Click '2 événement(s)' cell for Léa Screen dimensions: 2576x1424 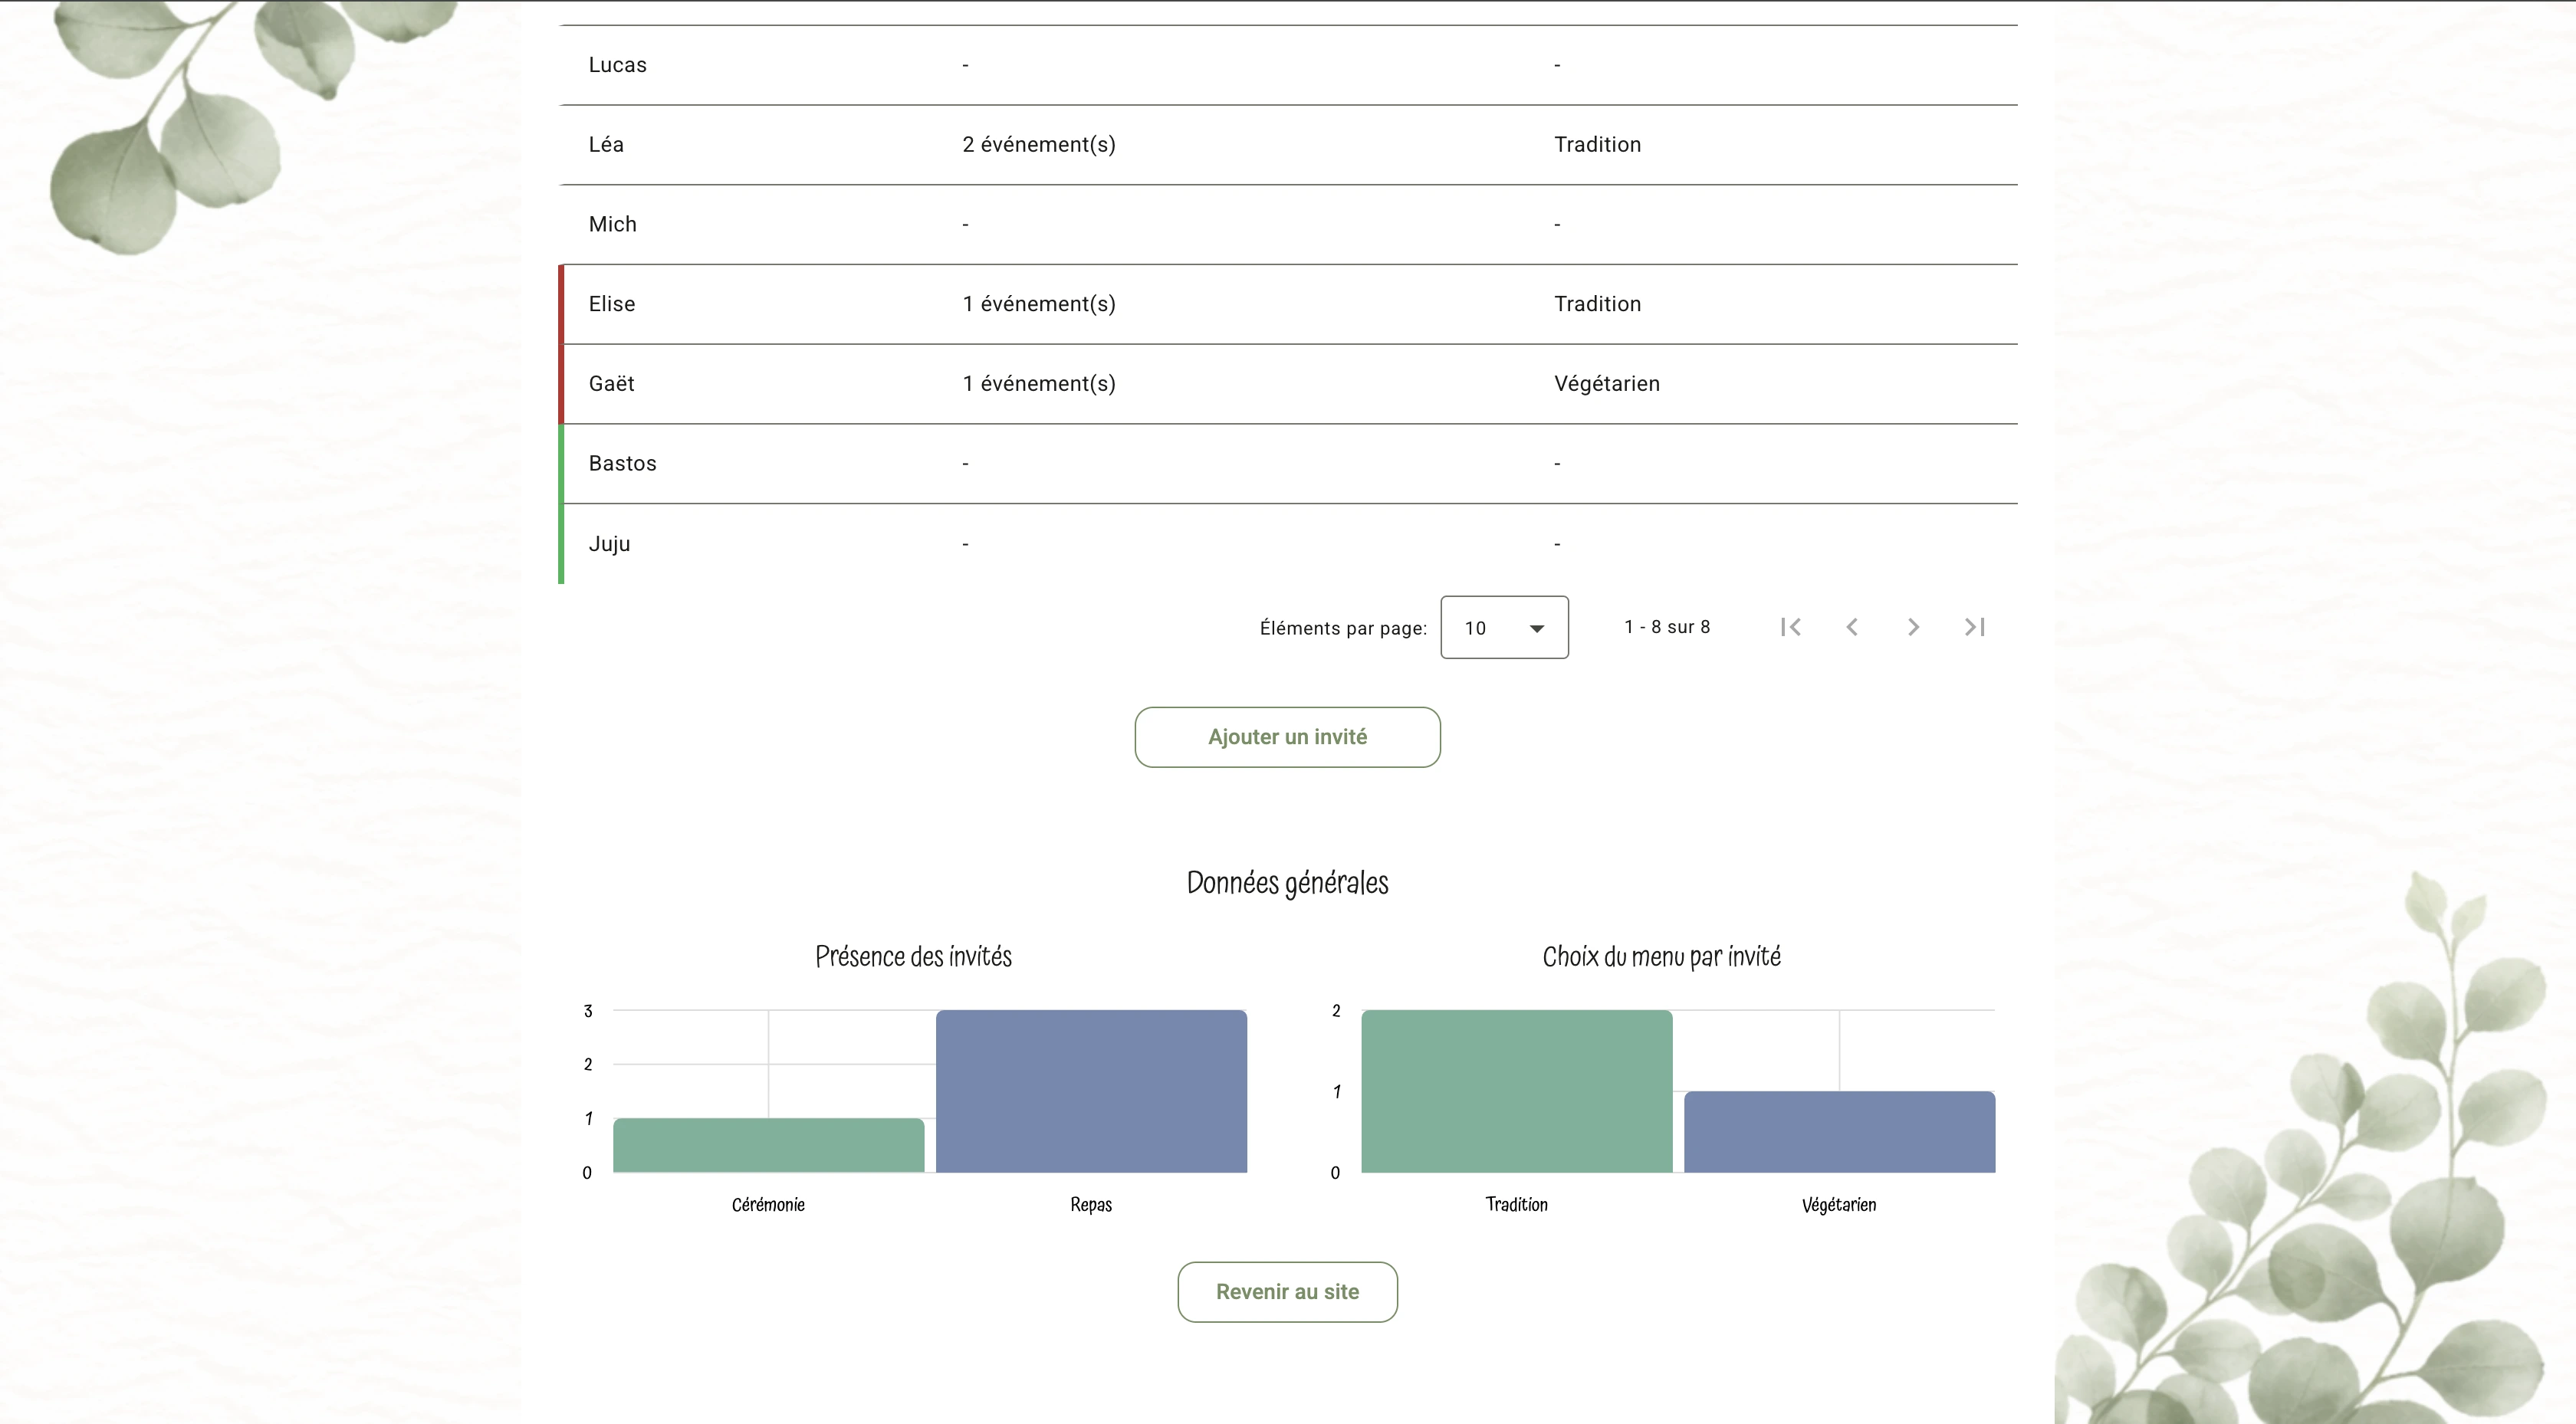(1038, 145)
